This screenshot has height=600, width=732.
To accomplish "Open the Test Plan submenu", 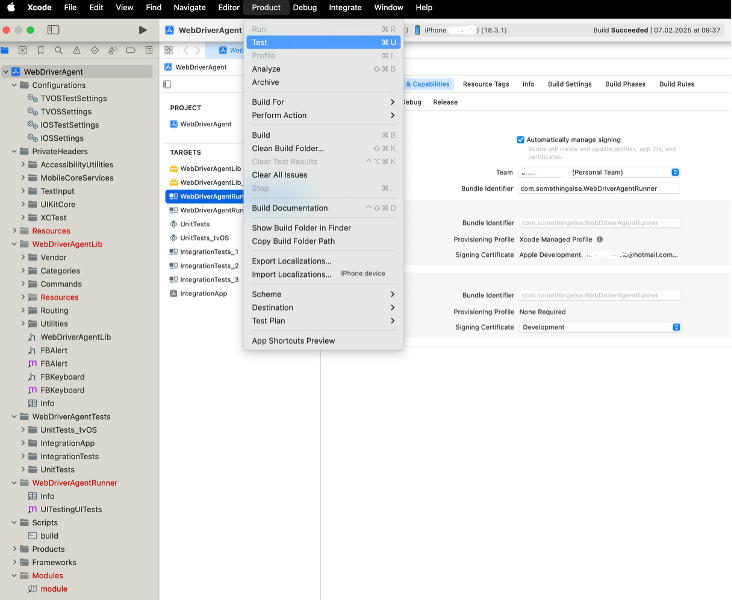I will (x=323, y=321).
